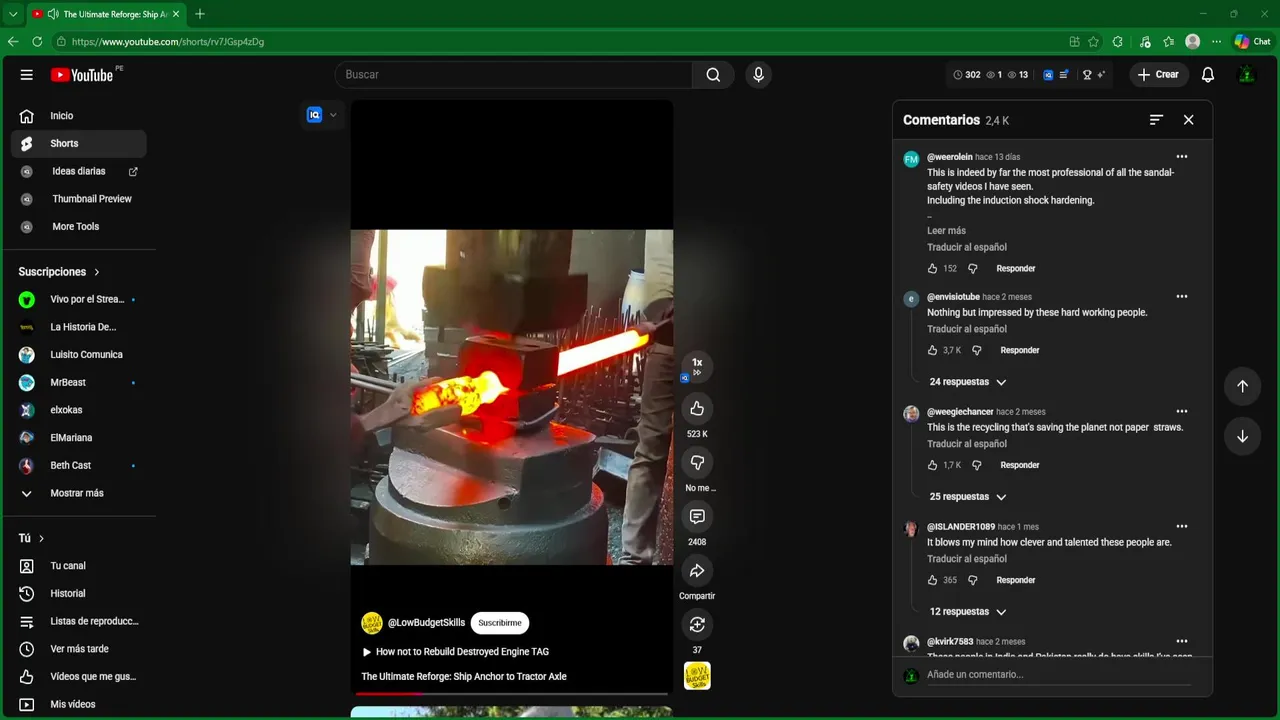Click the vidIQ trophy icon
This screenshot has width=1280, height=720.
(x=1087, y=75)
